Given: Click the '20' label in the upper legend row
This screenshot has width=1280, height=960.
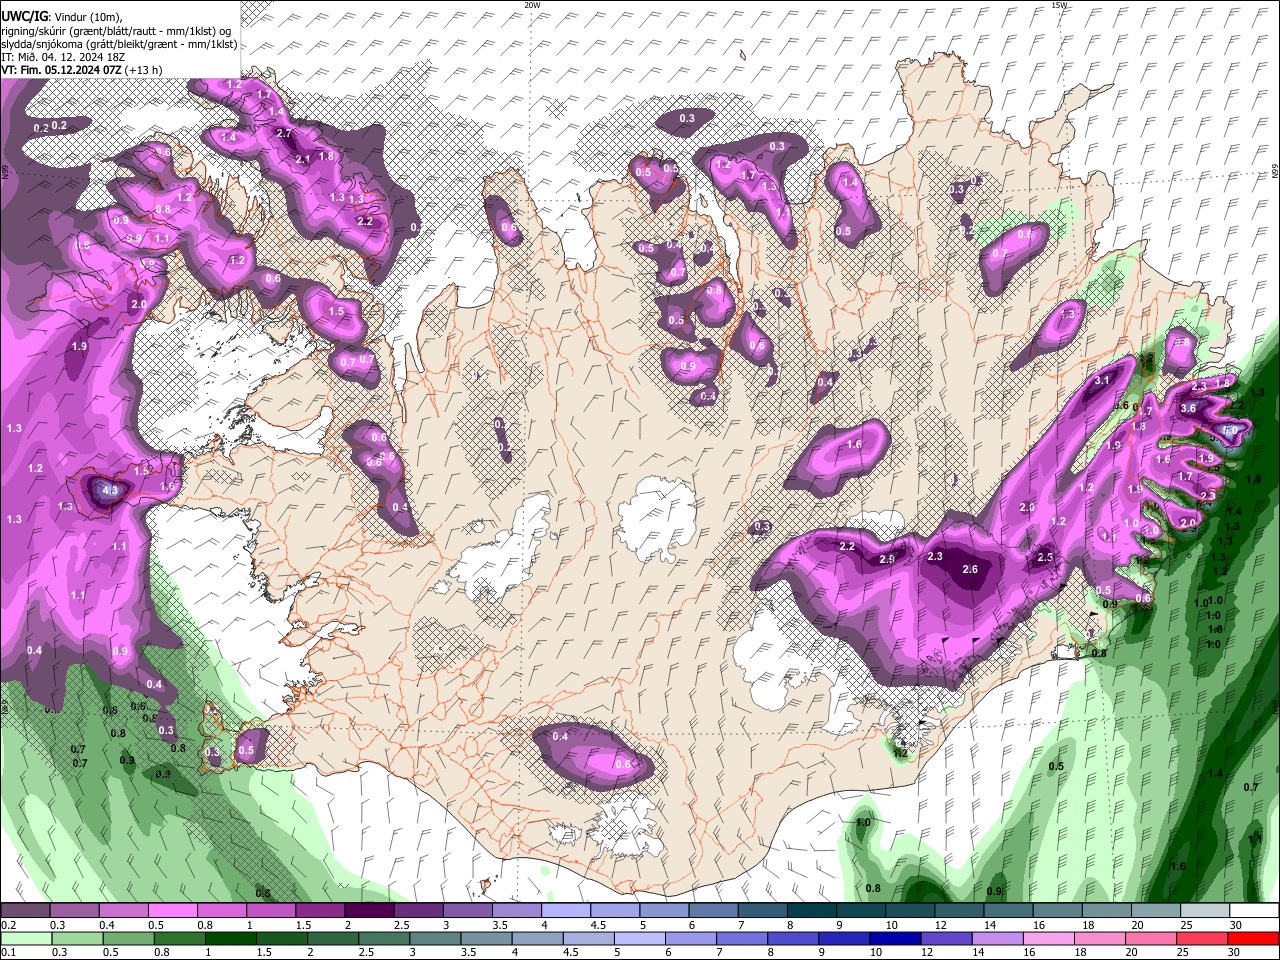Looking at the screenshot, I should (x=1137, y=925).
